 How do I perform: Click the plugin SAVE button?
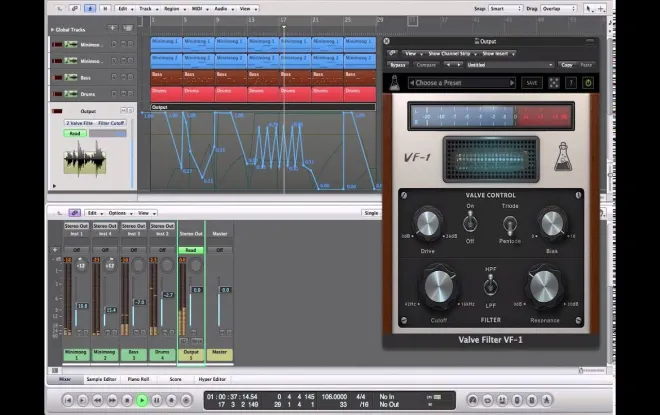(532, 83)
